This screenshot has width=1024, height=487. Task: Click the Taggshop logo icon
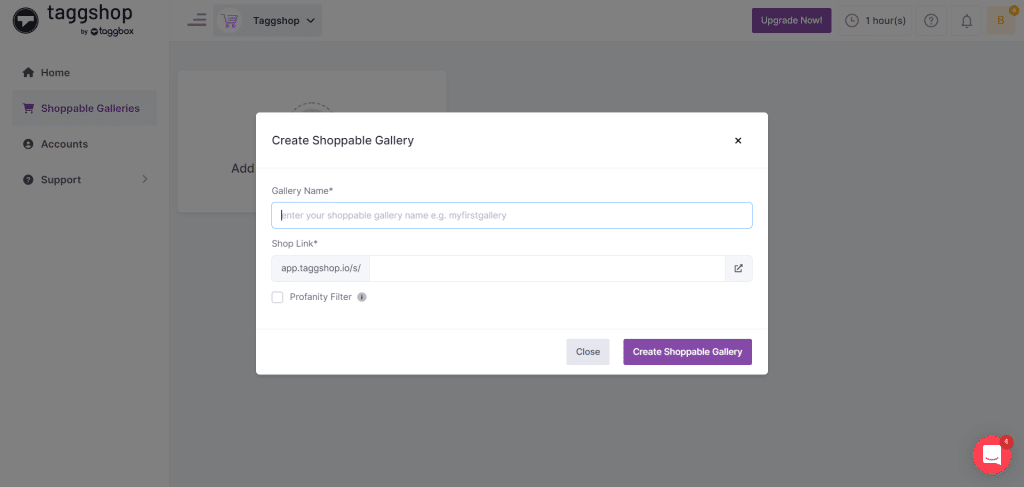click(x=26, y=21)
